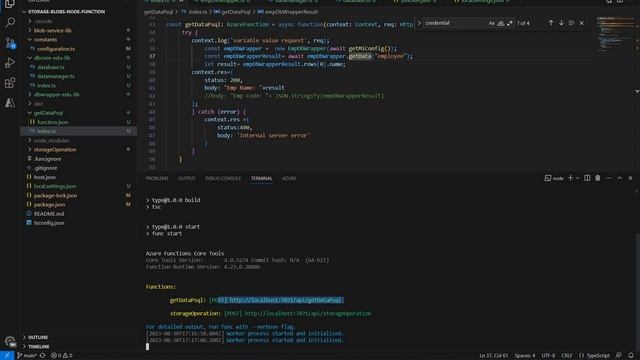Viewport: 640px width, 360px height.
Task: Click the git branch indicator in status bar
Action: [27, 356]
